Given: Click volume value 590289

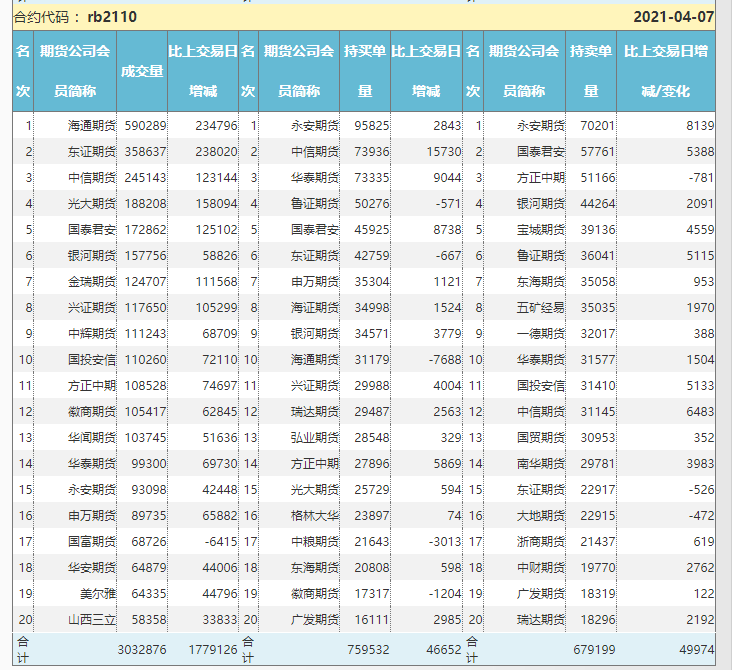Looking at the screenshot, I should click(145, 126).
